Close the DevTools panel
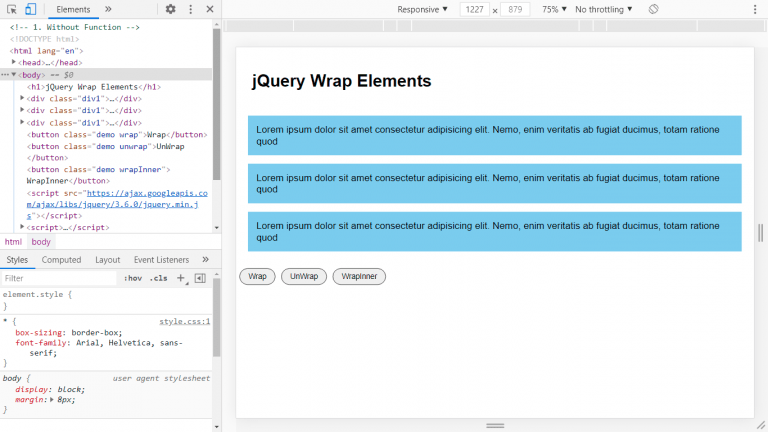Image resolution: width=768 pixels, height=432 pixels. tap(210, 9)
